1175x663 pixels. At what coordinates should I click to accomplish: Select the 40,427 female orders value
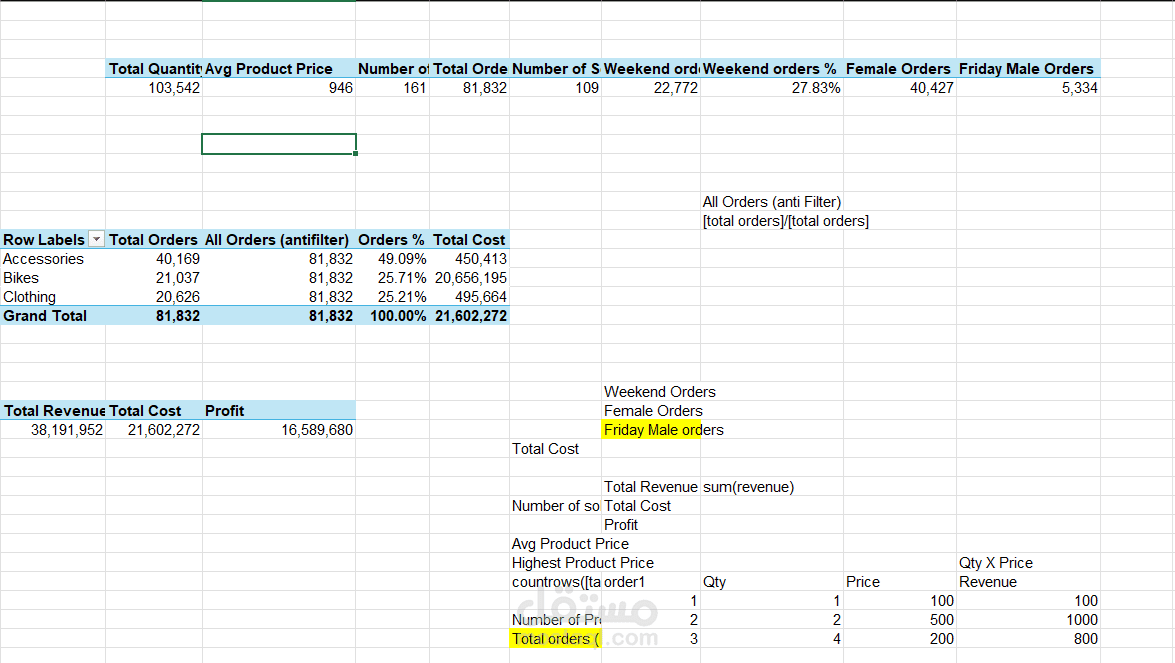(899, 88)
